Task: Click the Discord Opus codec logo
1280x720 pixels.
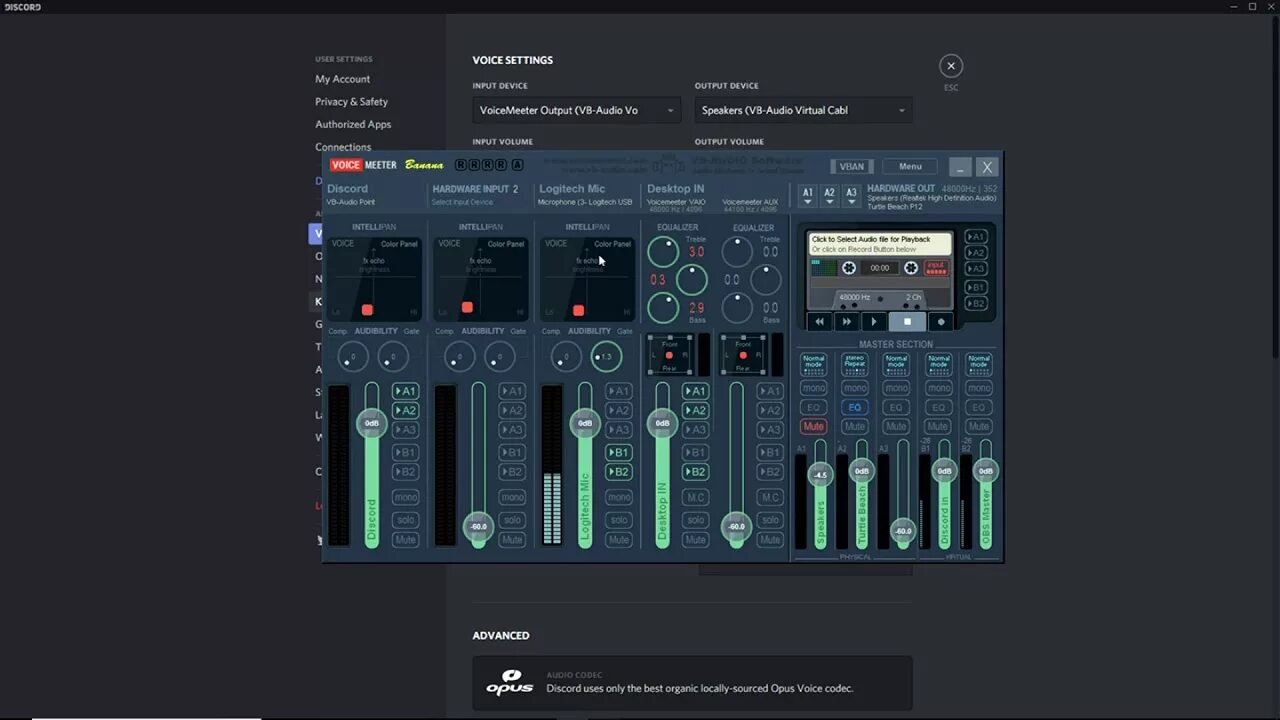Action: [509, 683]
